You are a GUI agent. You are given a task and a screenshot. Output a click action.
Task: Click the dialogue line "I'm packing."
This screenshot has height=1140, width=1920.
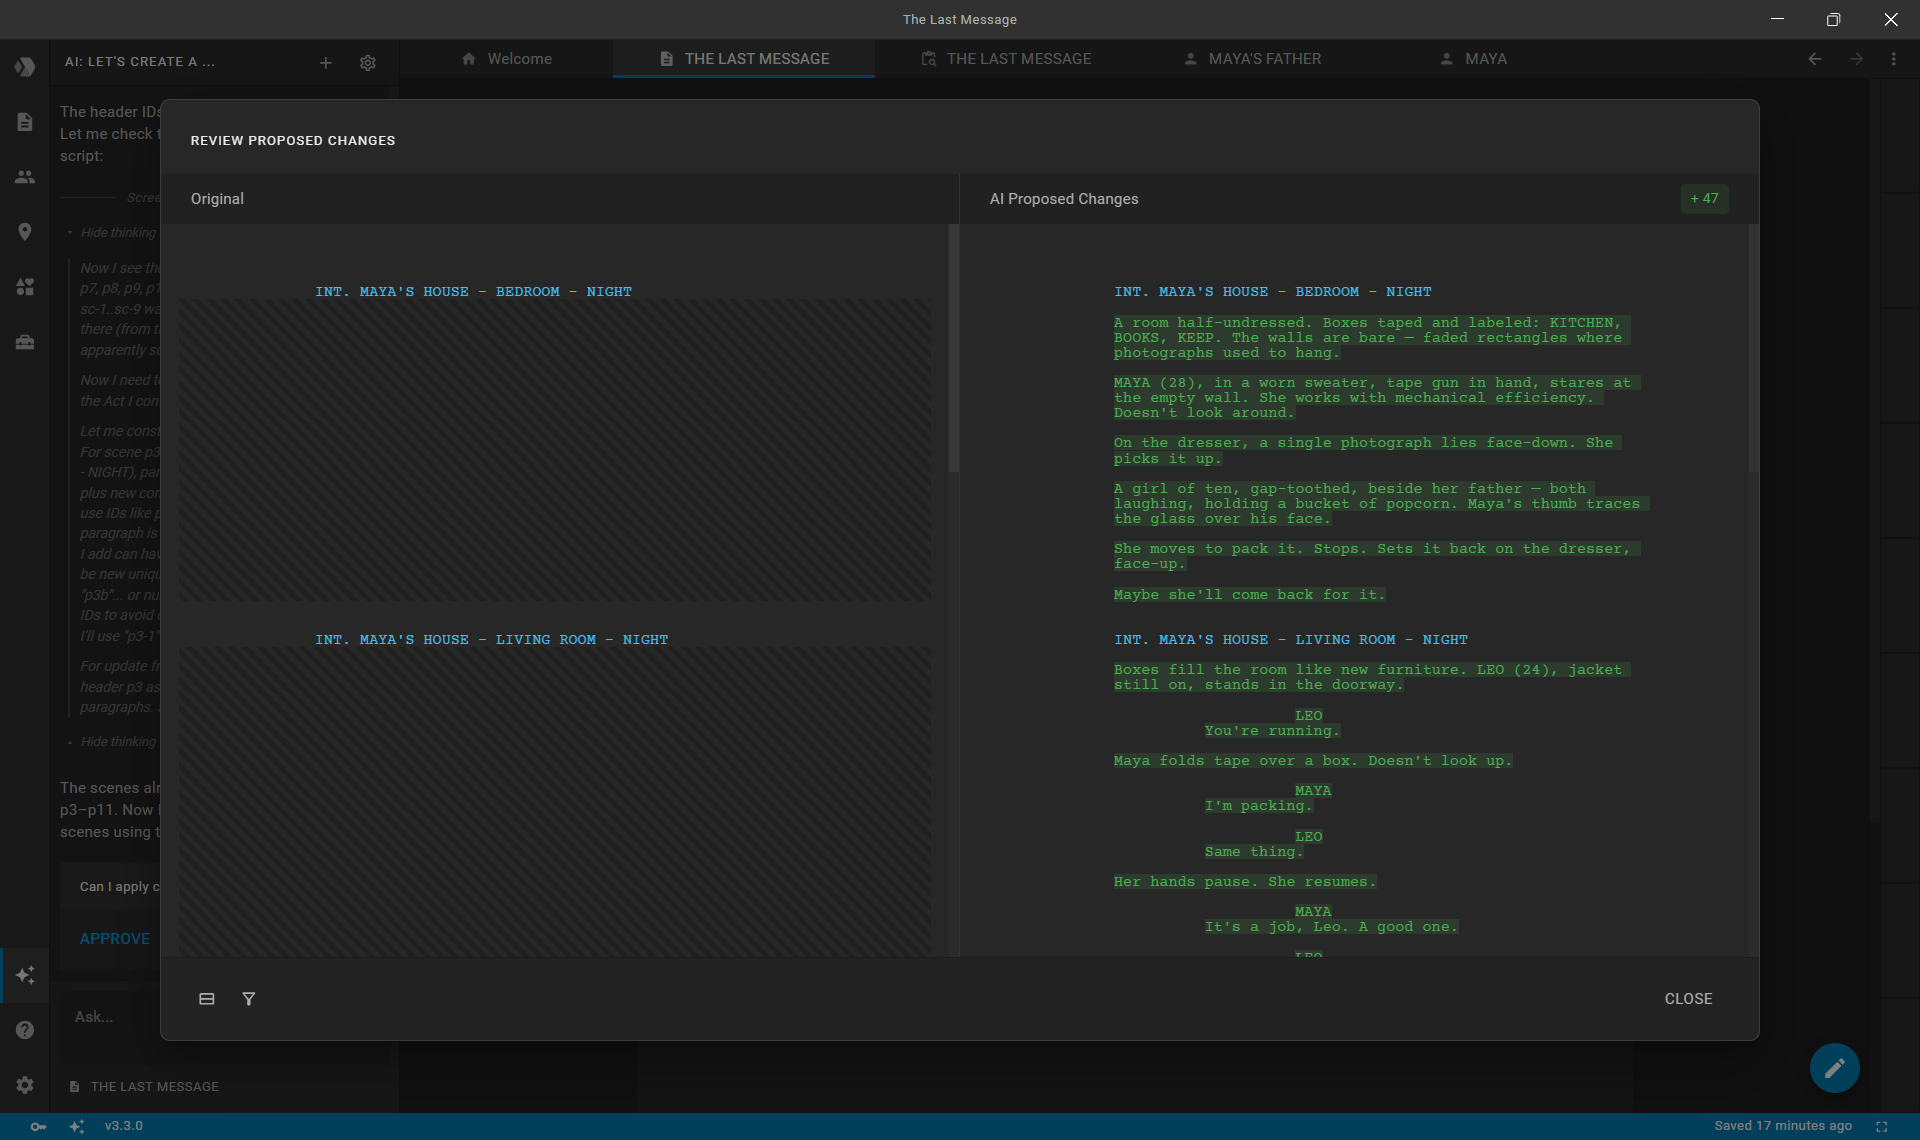tap(1258, 806)
